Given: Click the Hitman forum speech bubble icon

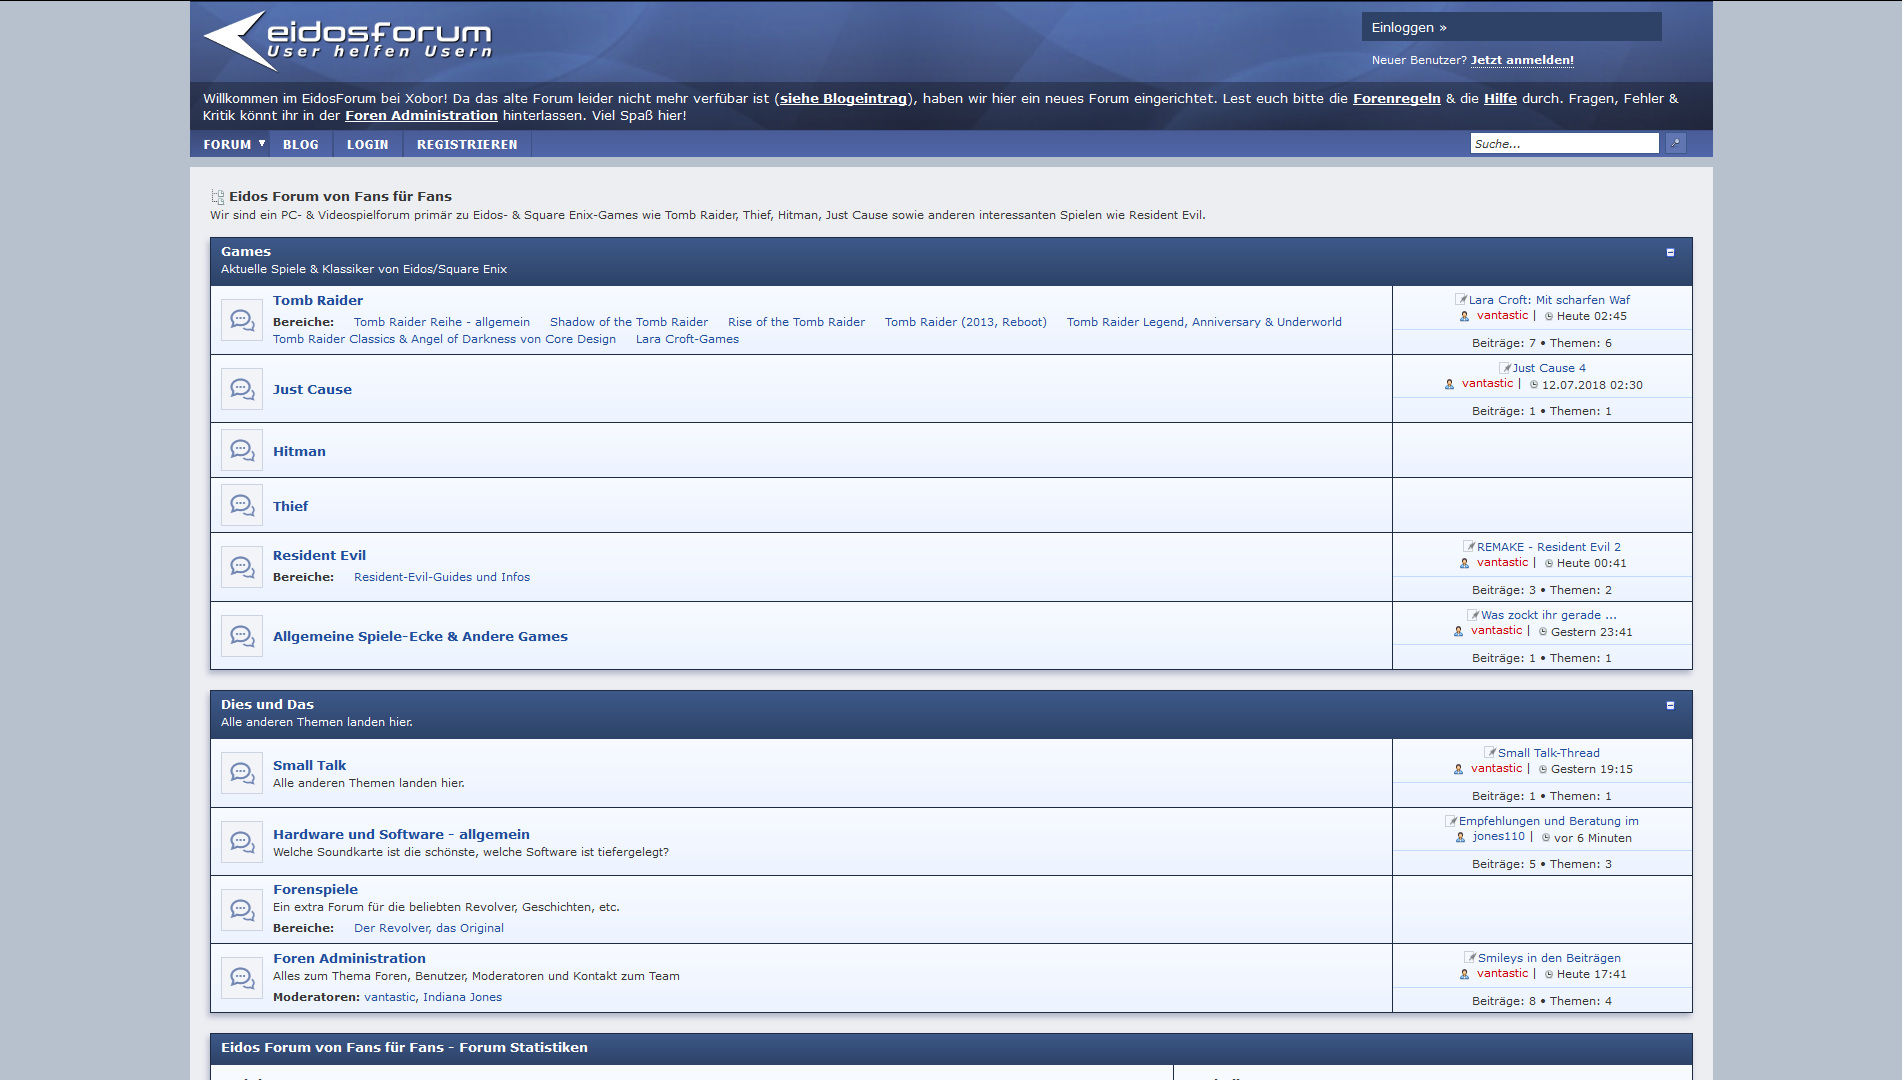Looking at the screenshot, I should tap(242, 450).
